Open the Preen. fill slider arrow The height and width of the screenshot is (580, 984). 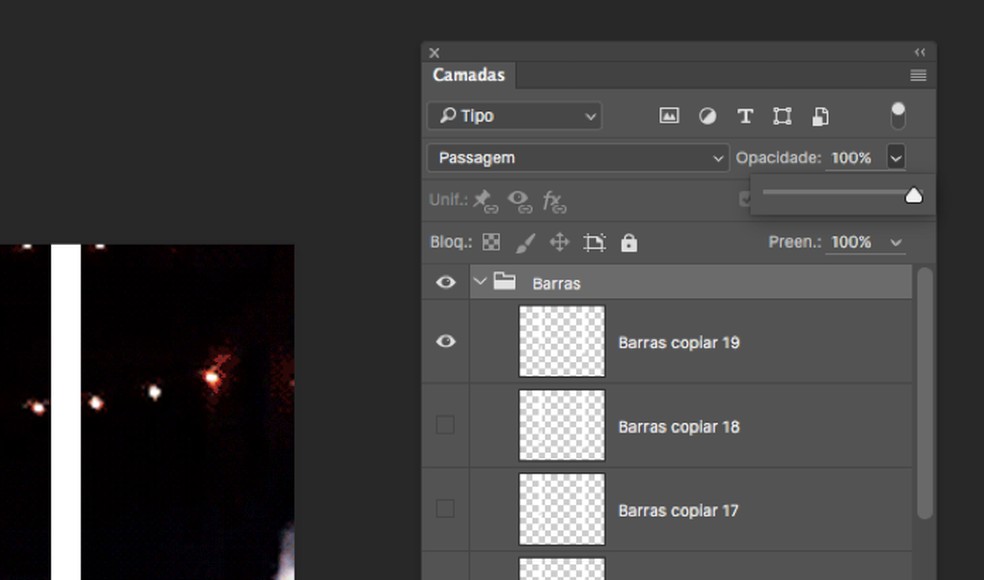point(896,243)
